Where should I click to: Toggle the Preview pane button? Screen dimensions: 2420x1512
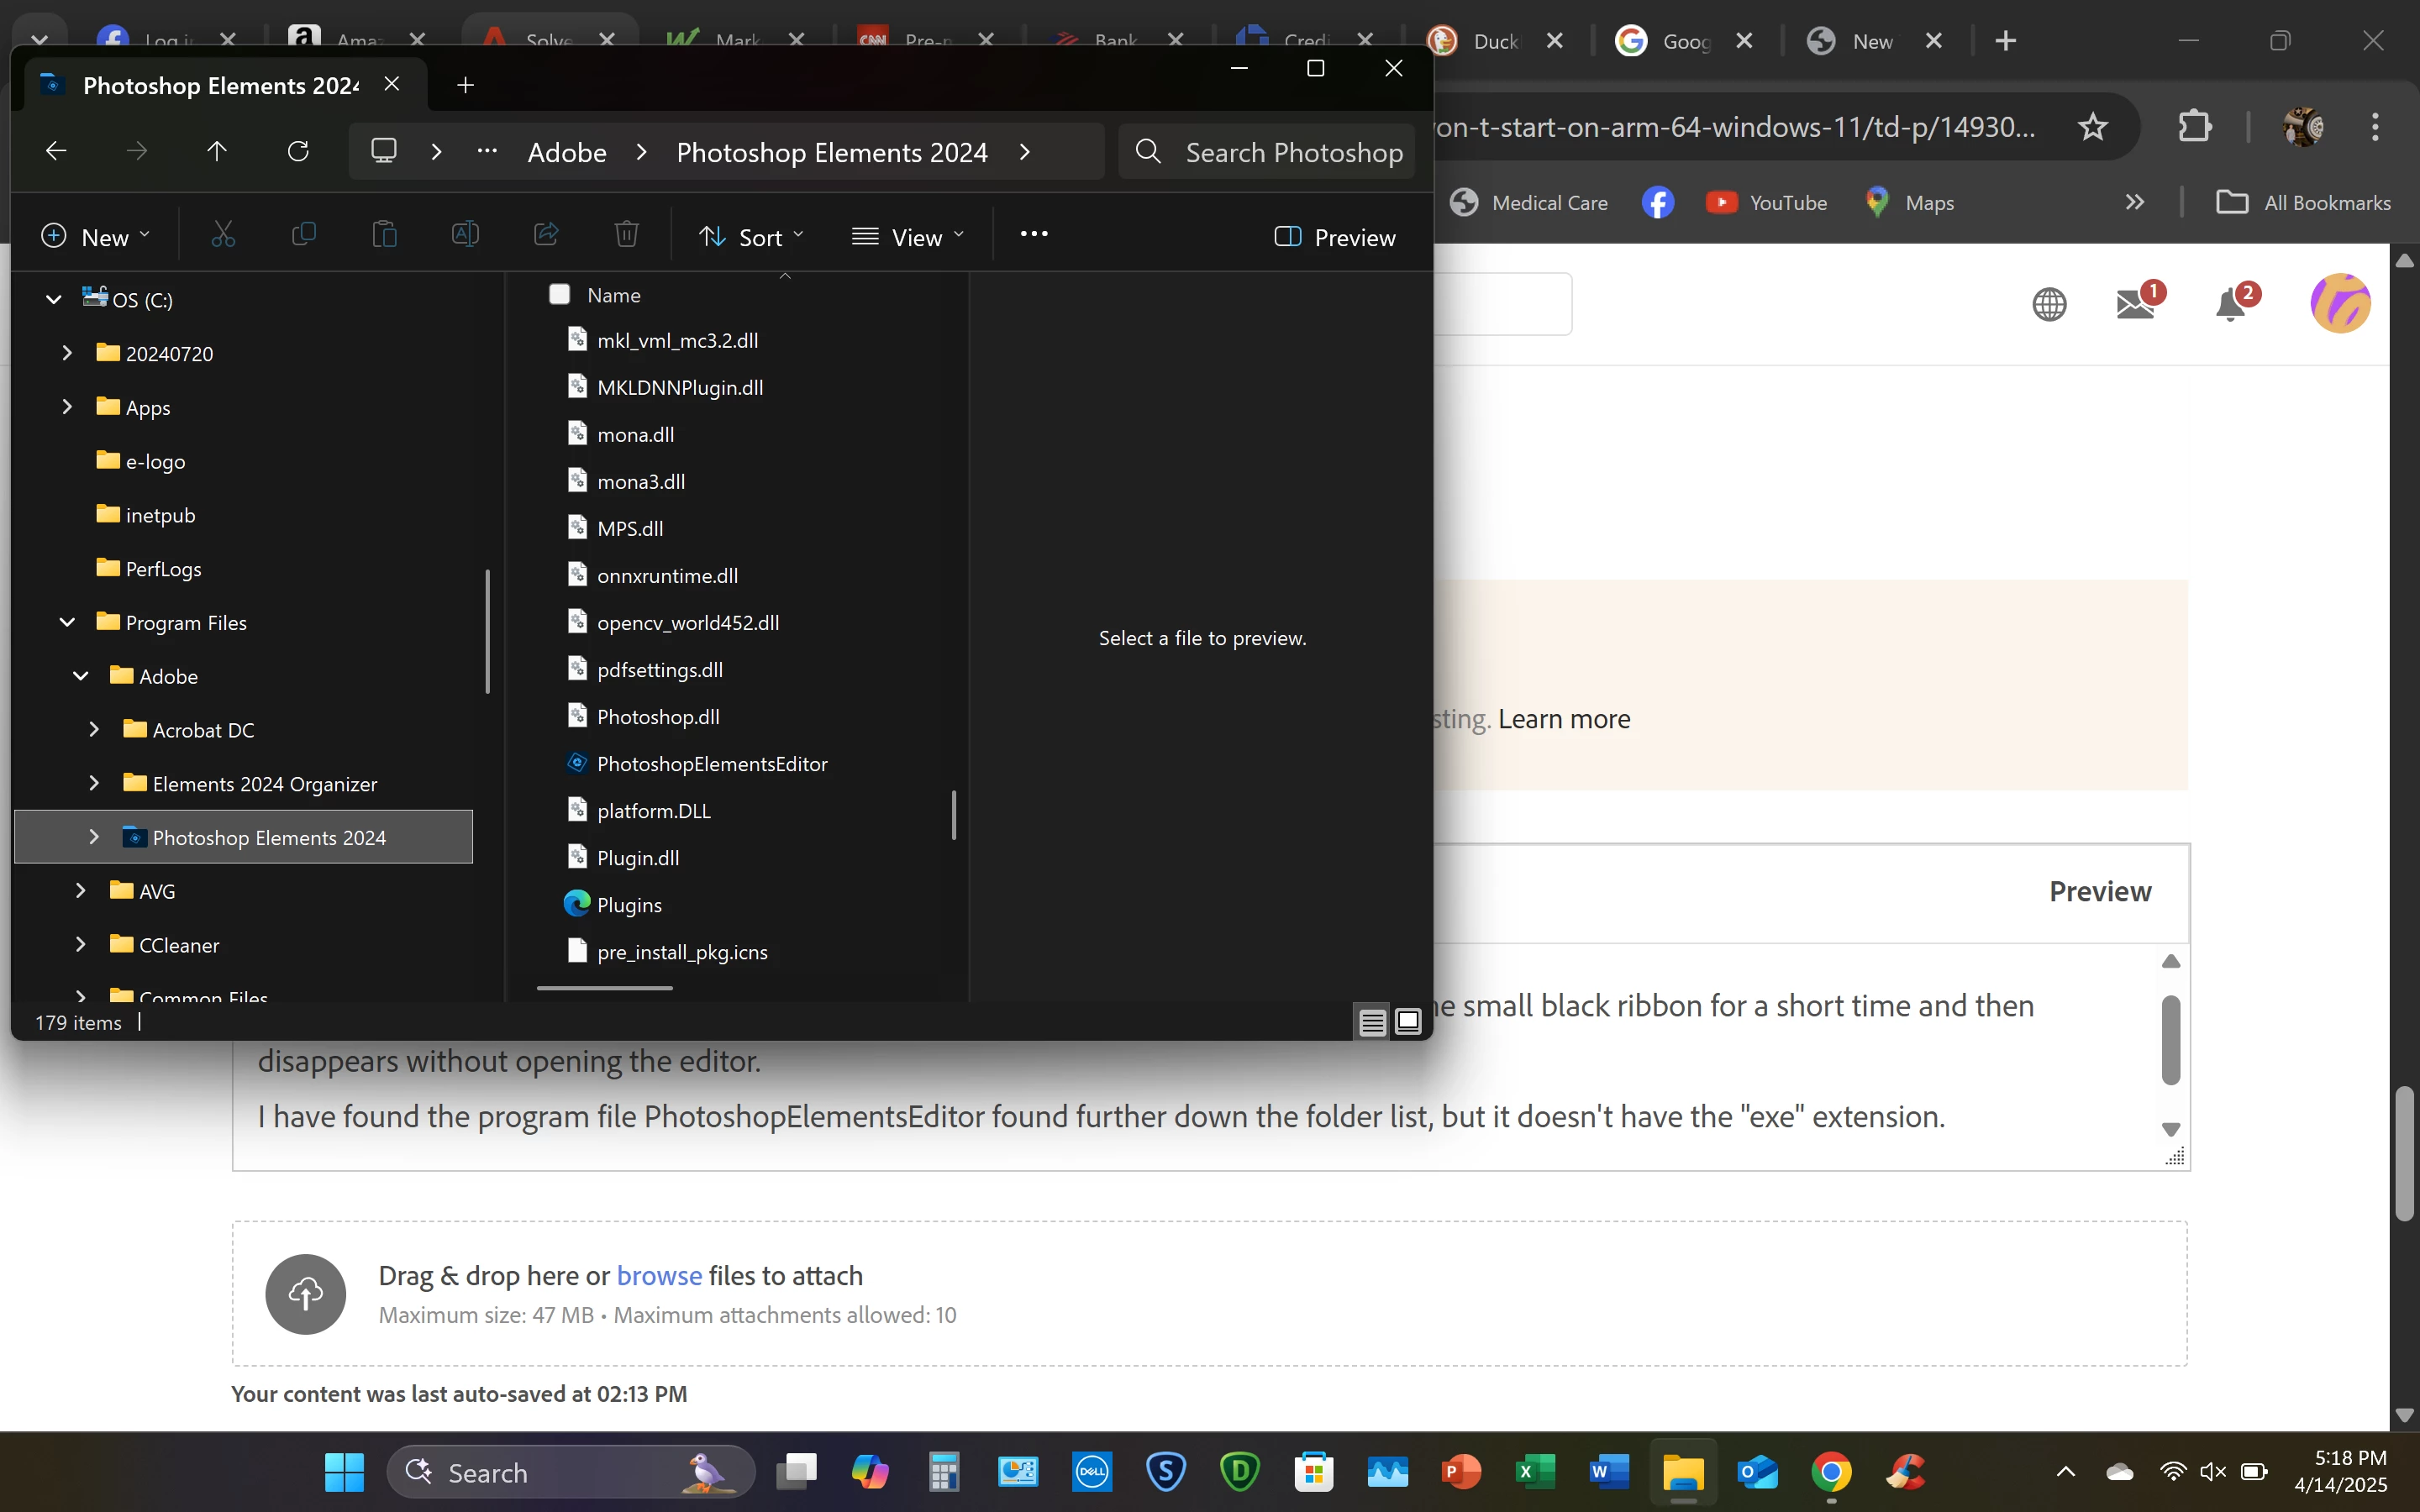pos(1334,237)
